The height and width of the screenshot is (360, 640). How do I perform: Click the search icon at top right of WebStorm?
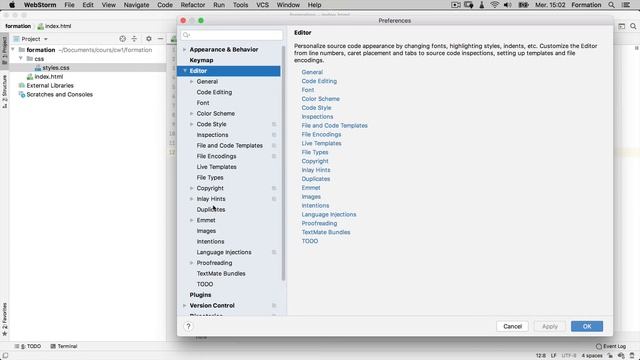(x=633, y=26)
